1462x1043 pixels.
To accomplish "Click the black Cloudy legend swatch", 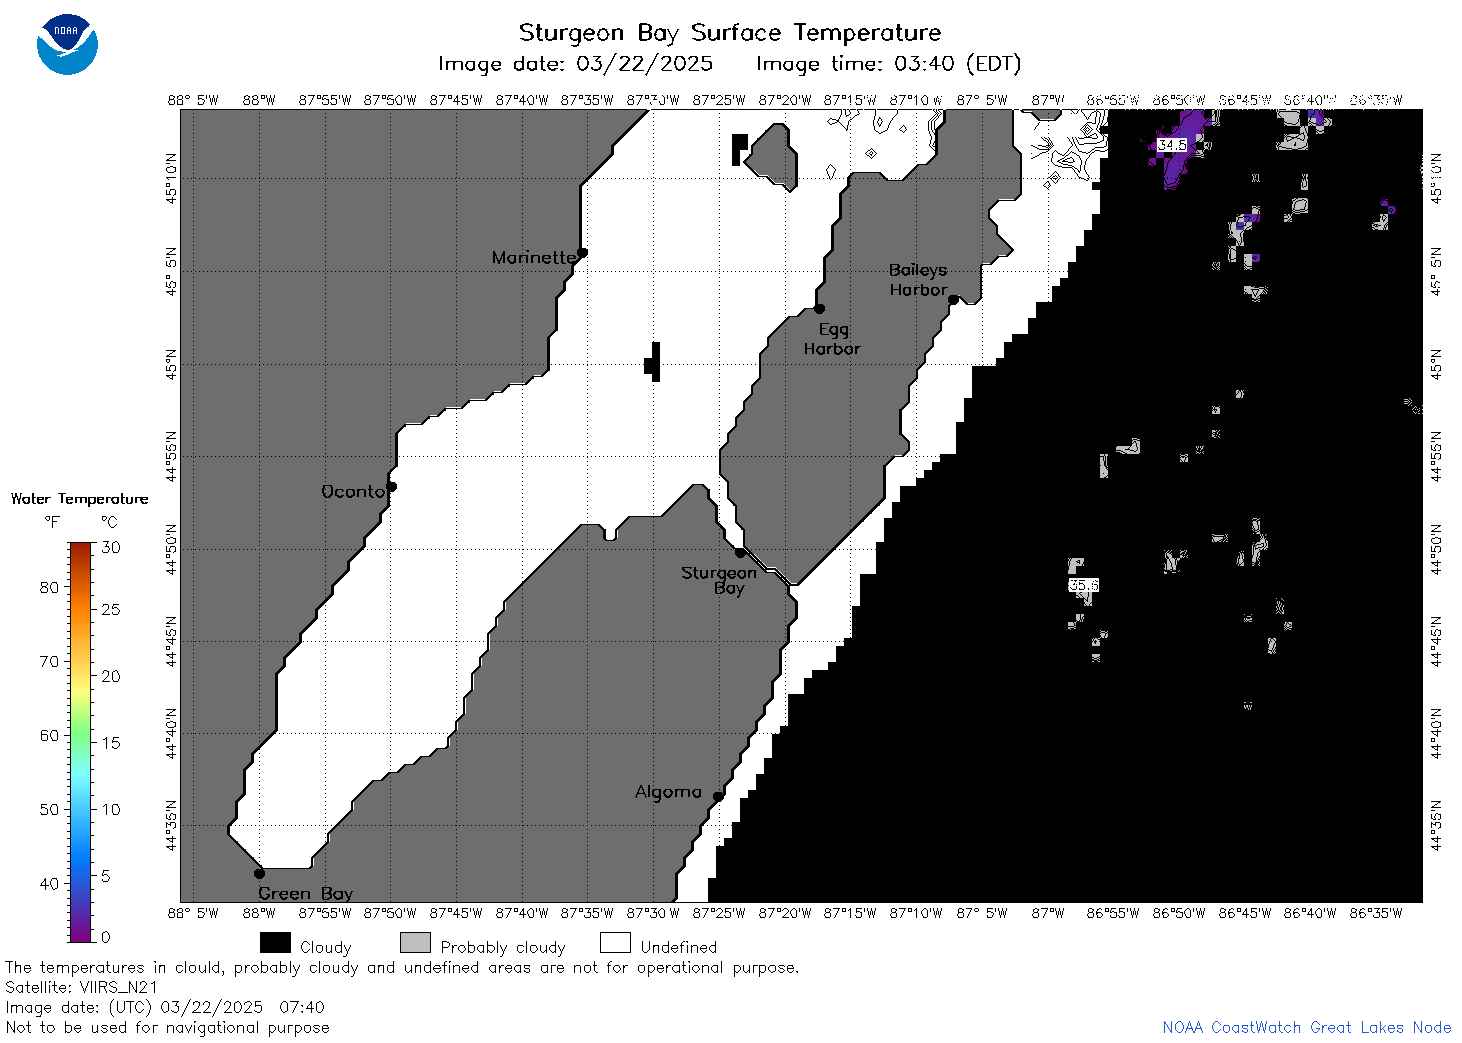I will [275, 943].
